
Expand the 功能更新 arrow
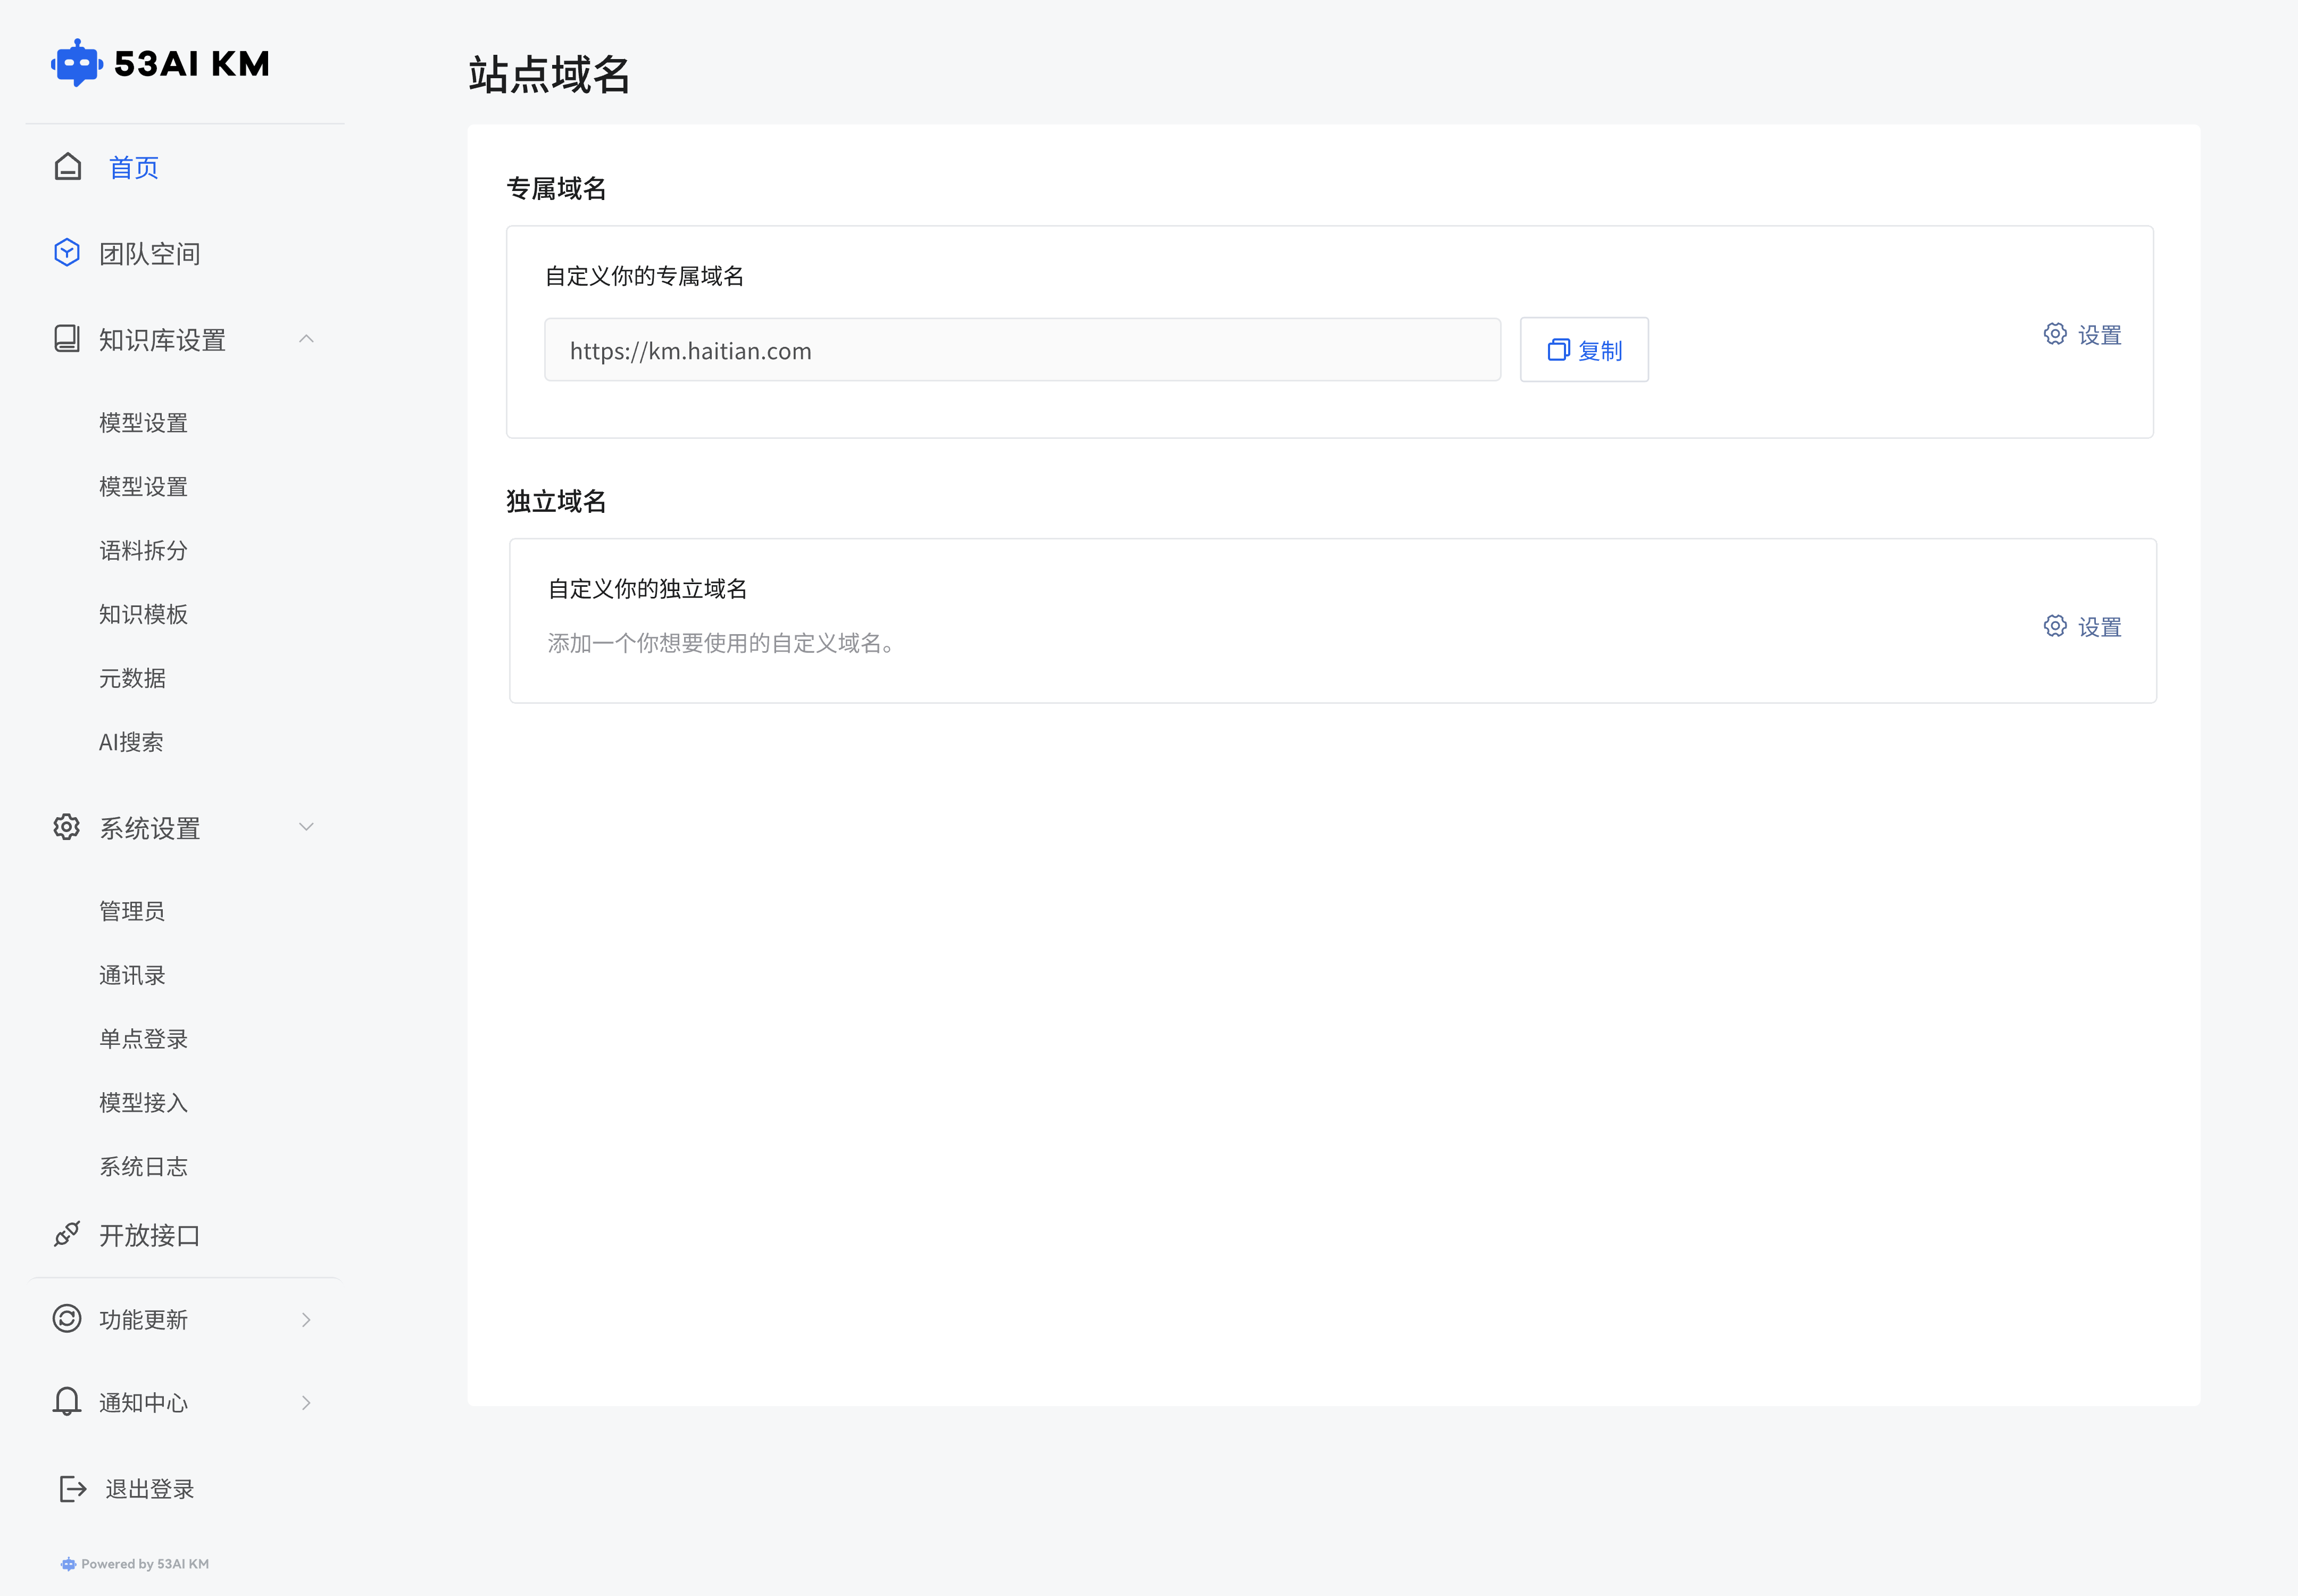point(306,1319)
